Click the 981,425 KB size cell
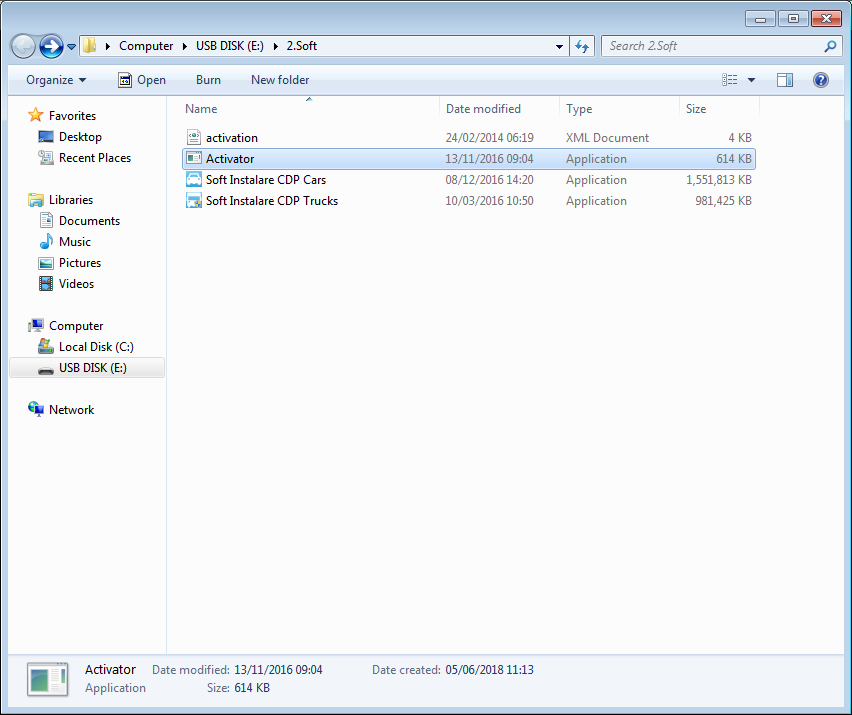852x715 pixels. point(723,201)
